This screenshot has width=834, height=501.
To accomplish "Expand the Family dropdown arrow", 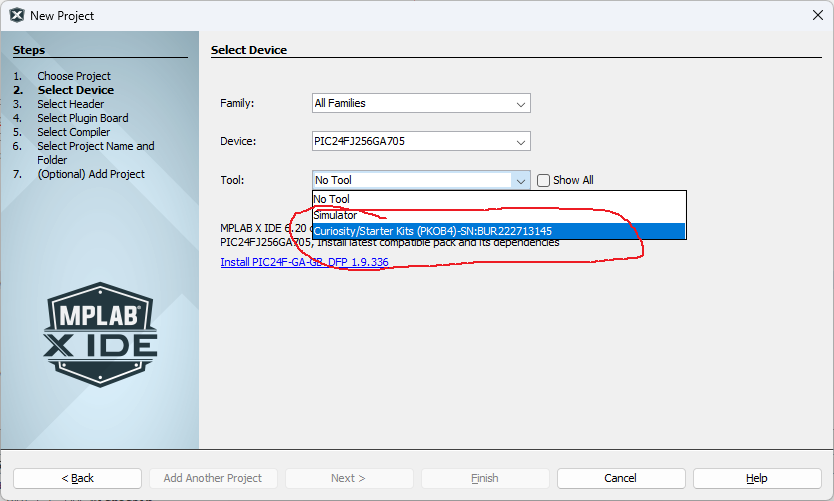I will 520,104.
